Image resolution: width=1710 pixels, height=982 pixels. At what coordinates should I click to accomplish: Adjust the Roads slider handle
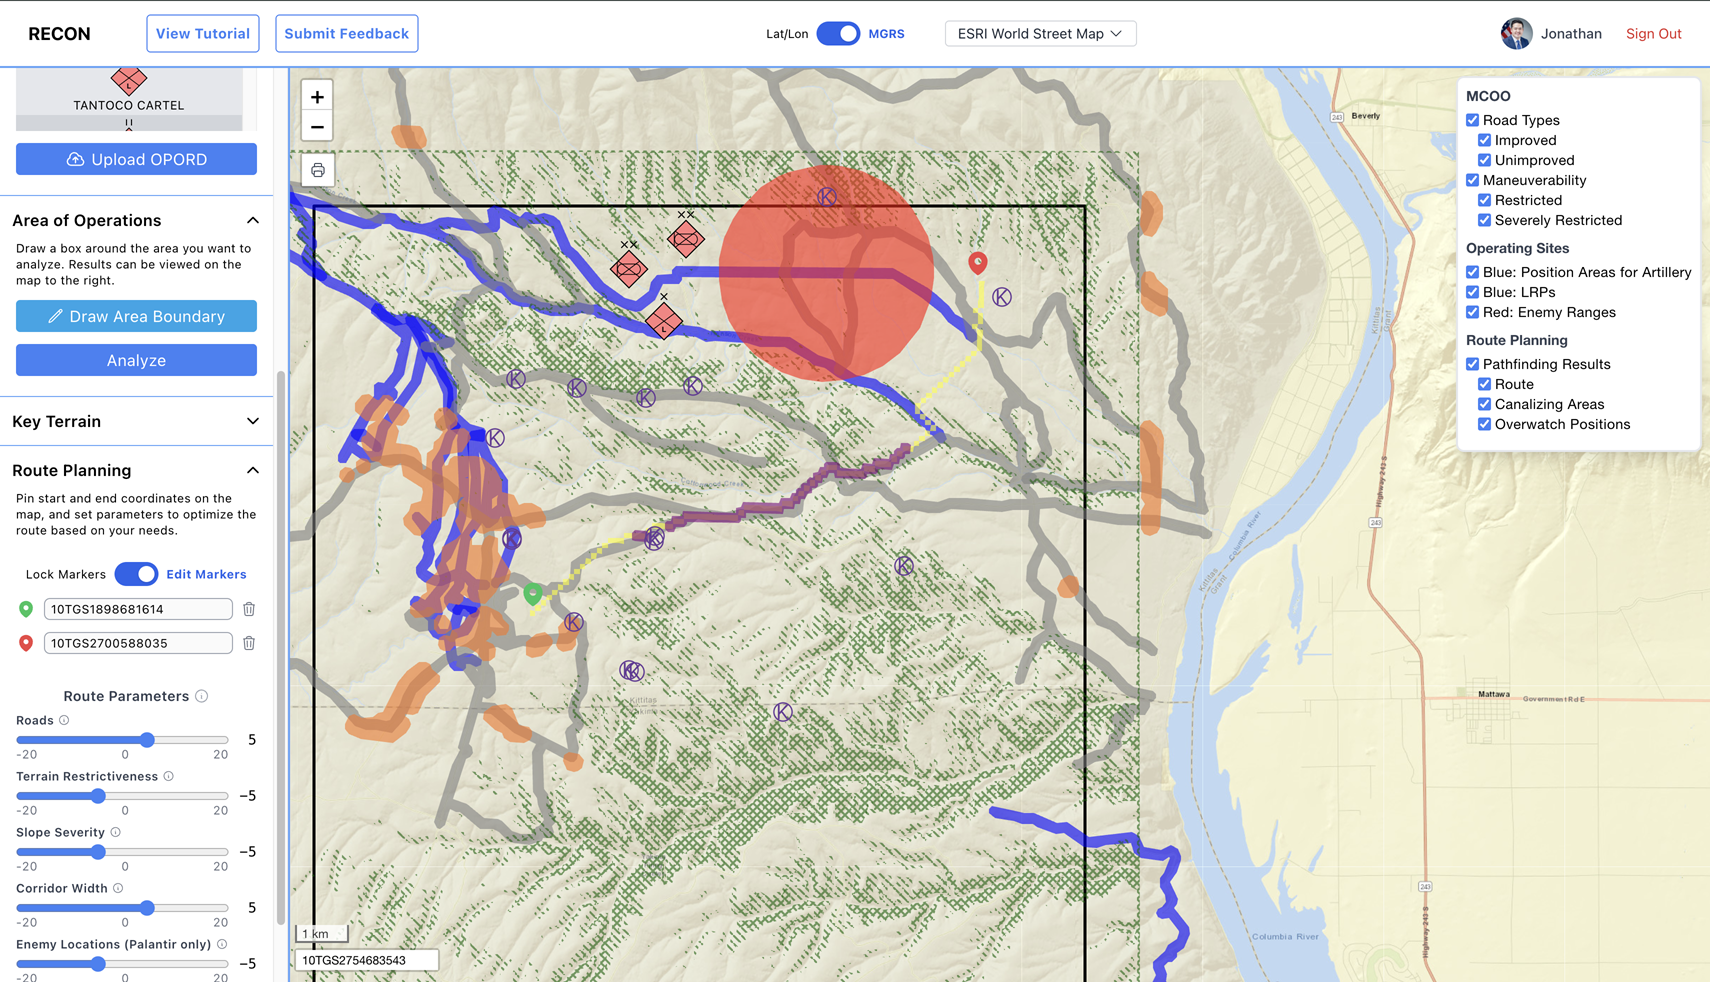(147, 740)
